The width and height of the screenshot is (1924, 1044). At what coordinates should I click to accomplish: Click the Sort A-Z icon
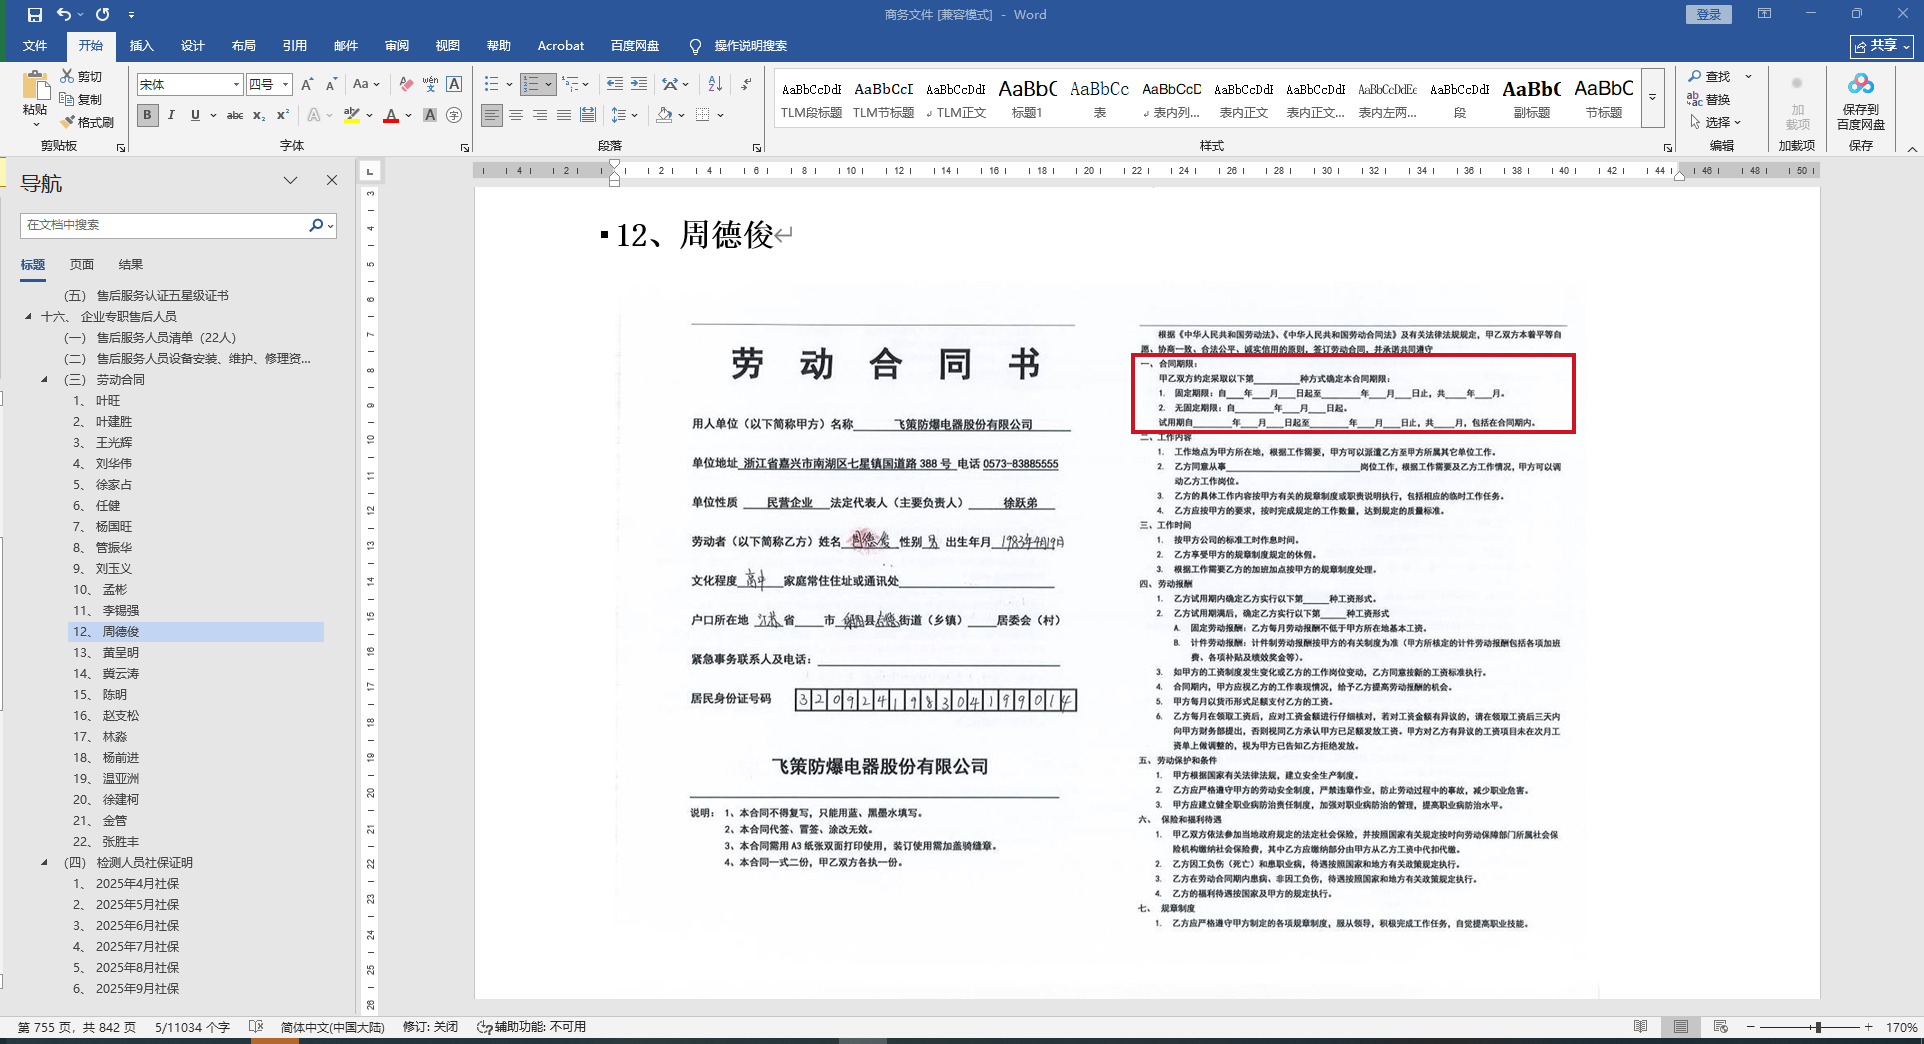pyautogui.click(x=715, y=85)
